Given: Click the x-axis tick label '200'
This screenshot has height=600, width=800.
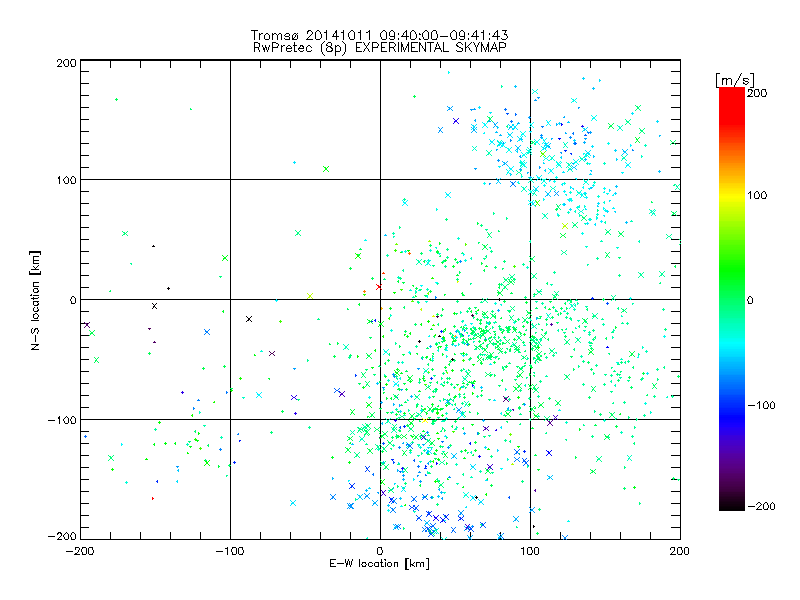Looking at the screenshot, I should click(680, 551).
